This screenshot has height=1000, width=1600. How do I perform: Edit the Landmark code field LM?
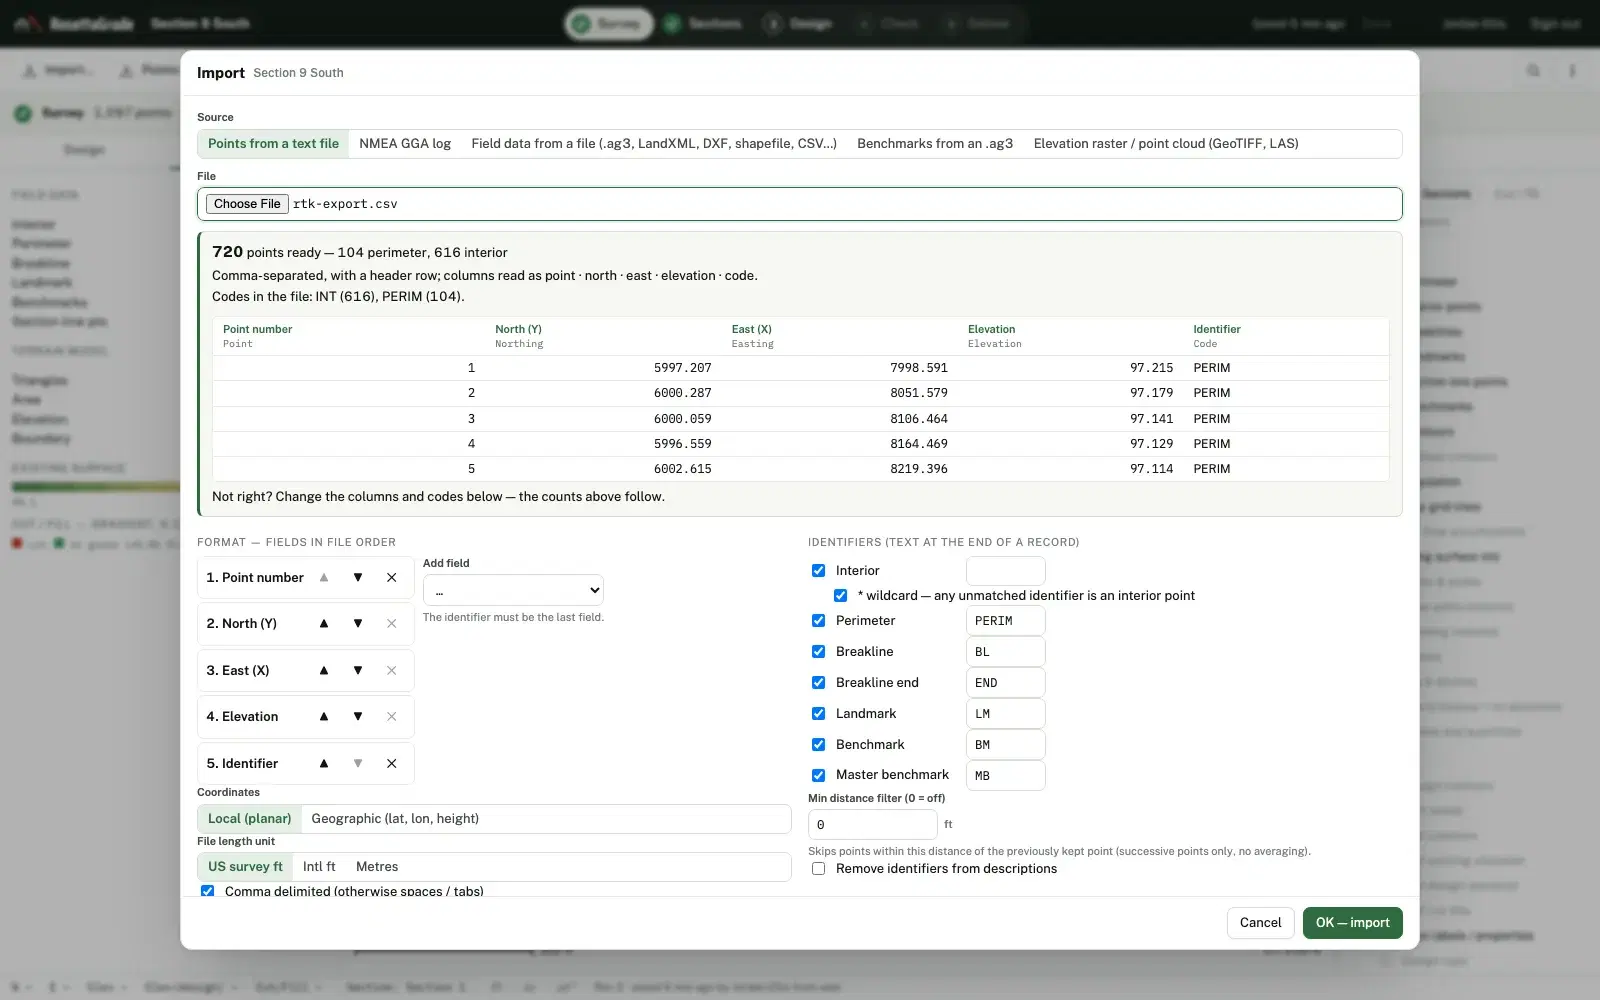1005,714
